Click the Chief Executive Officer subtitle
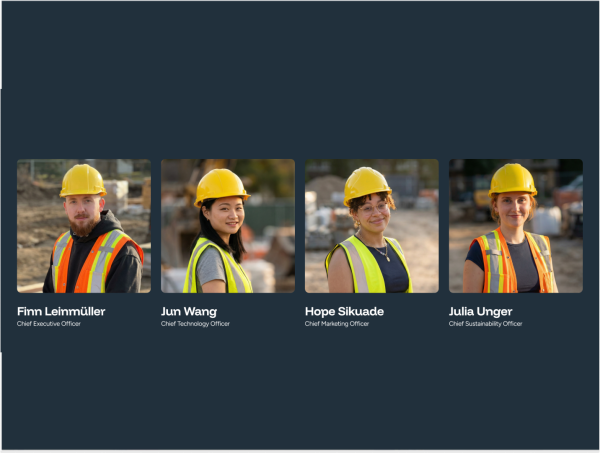The height and width of the screenshot is (453, 600). coord(49,324)
